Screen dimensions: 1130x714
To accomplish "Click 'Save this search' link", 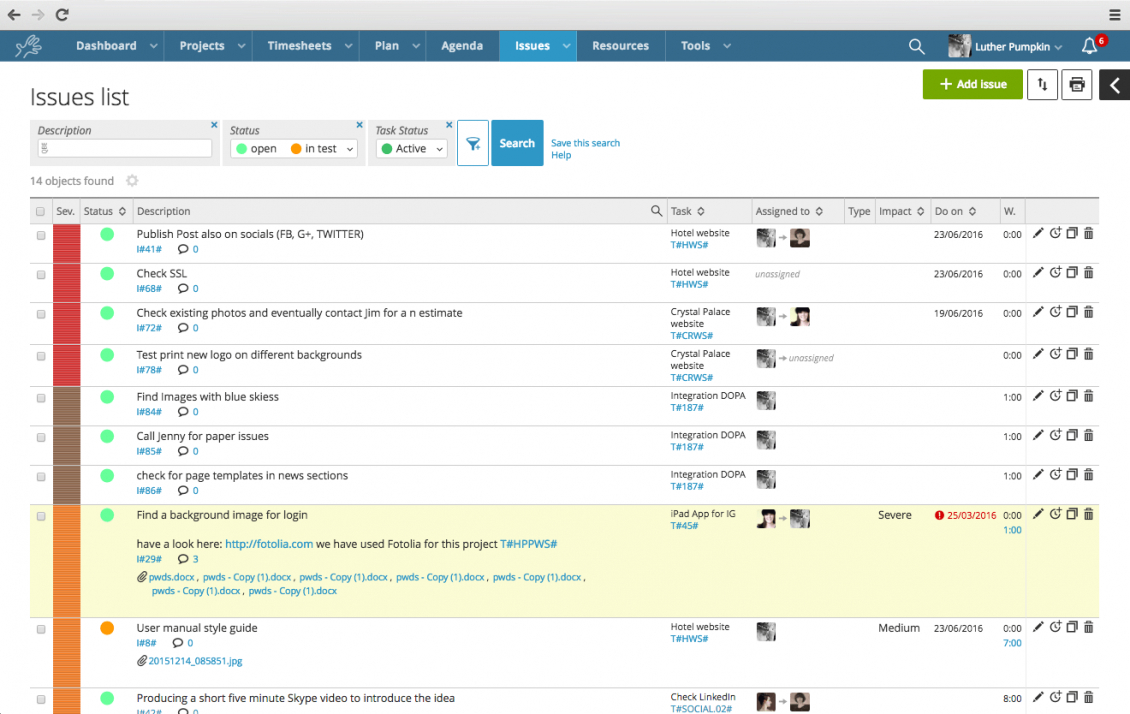I will 585,143.
